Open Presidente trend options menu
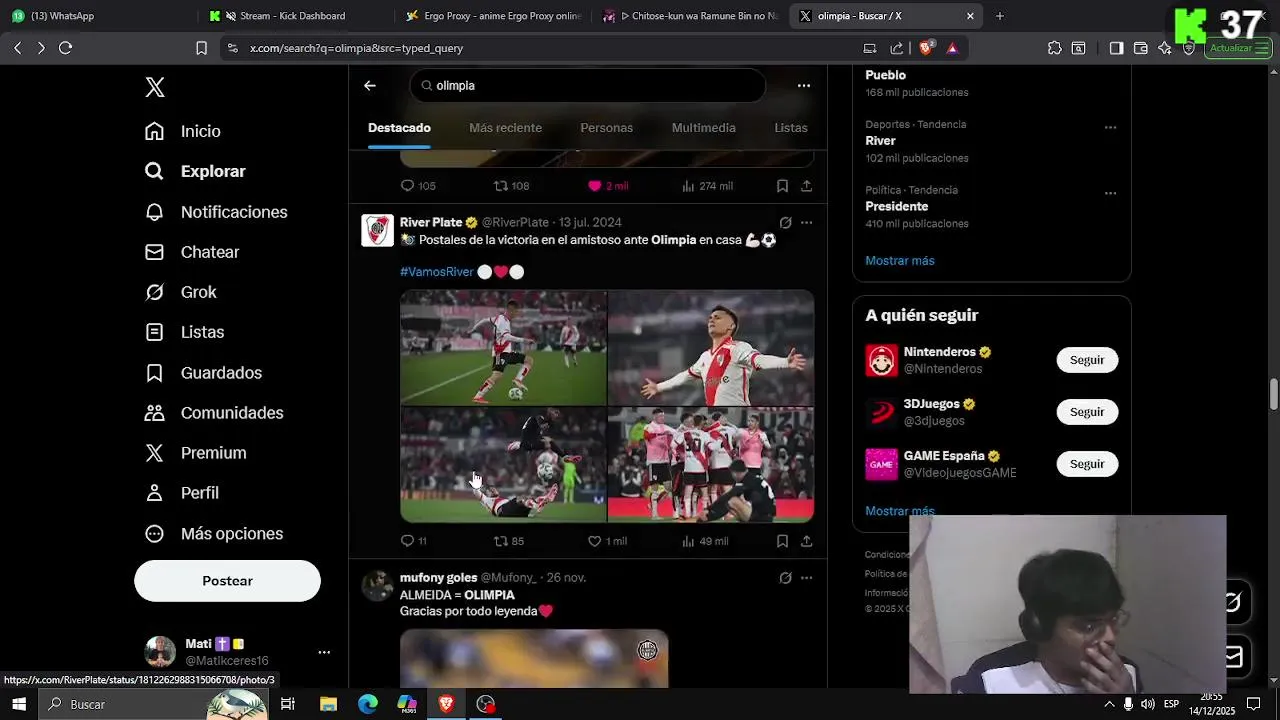This screenshot has height=720, width=1280. (1110, 194)
